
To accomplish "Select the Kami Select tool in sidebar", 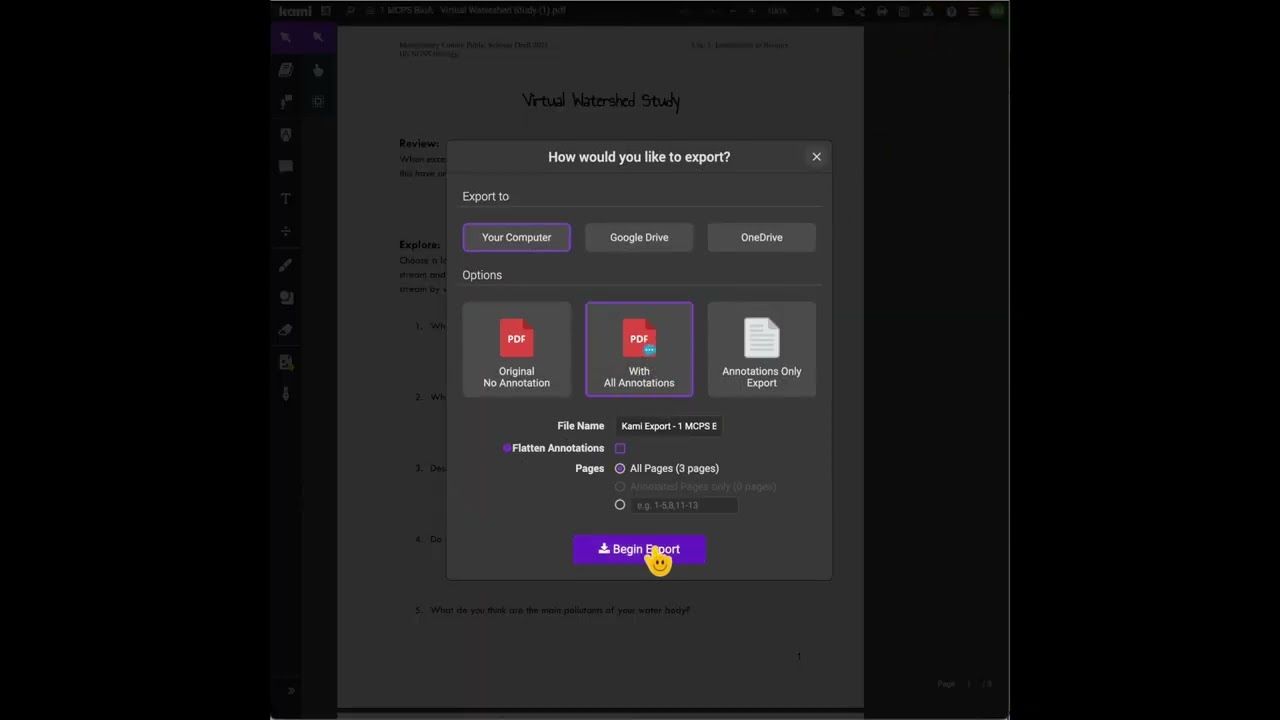I will [286, 37].
